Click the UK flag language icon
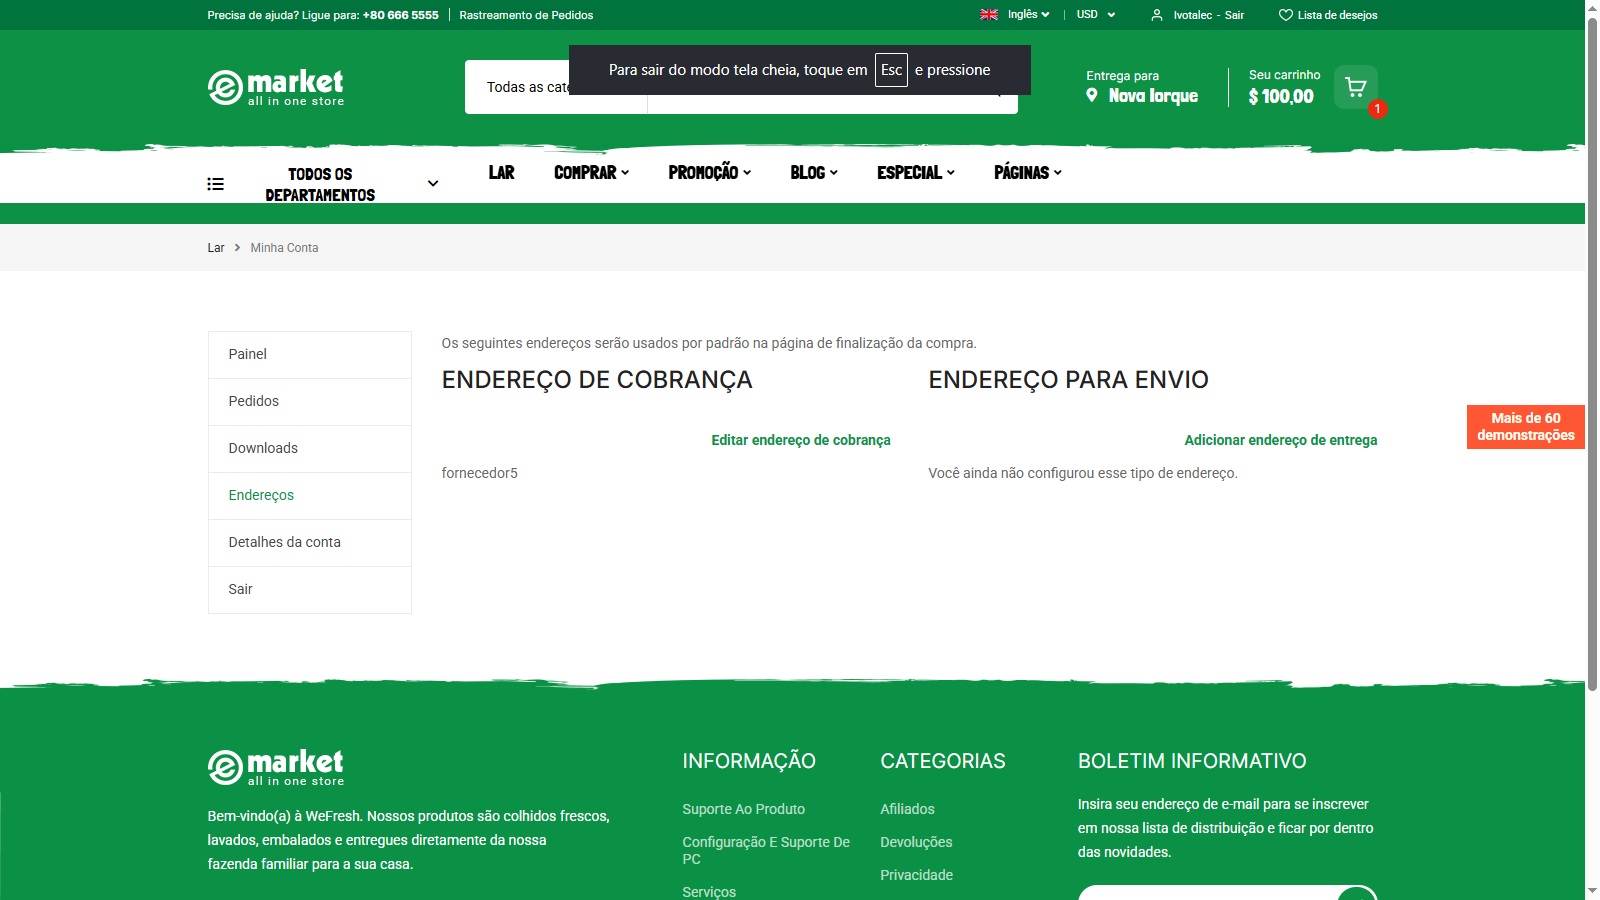 (x=989, y=15)
